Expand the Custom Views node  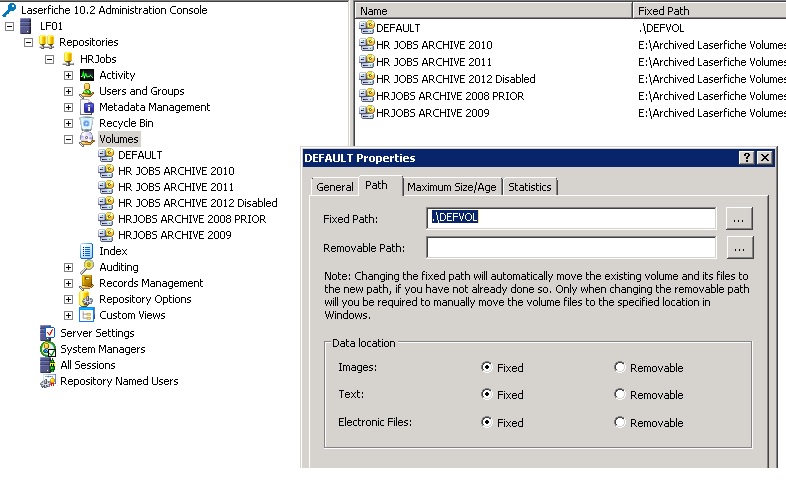[x=69, y=316]
